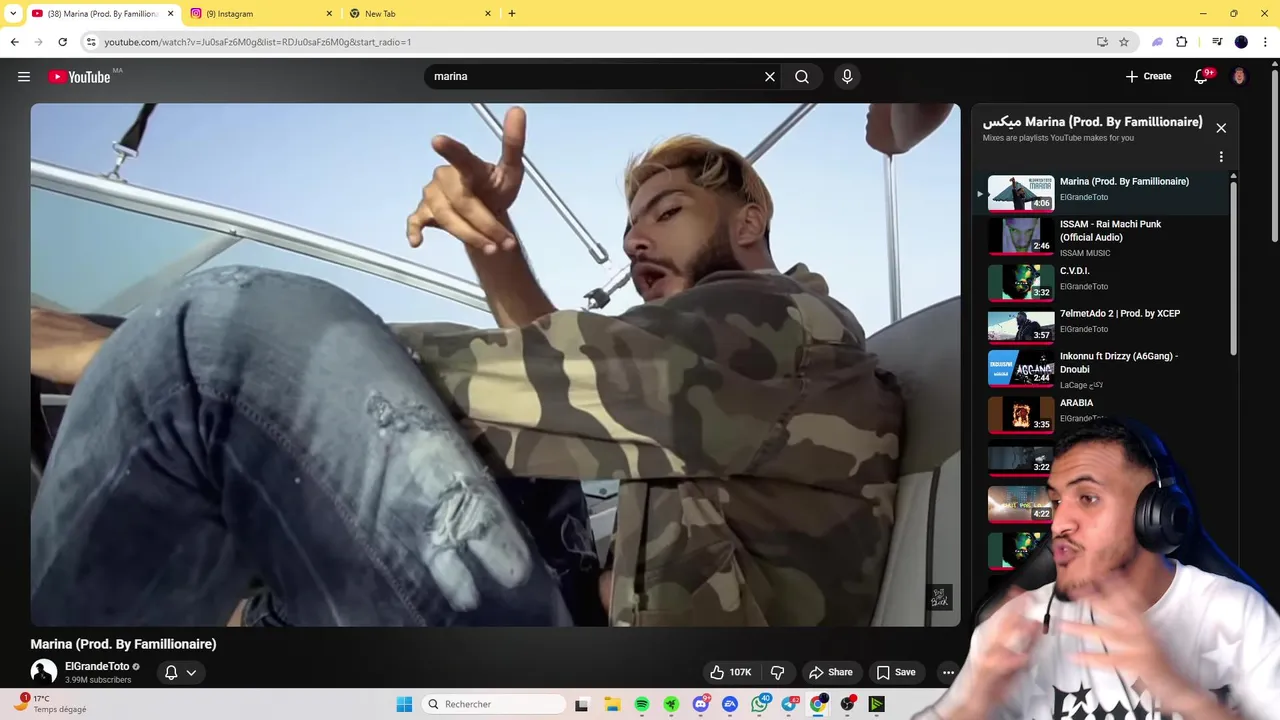Open Create upload menu
The width and height of the screenshot is (1280, 720).
pos(1148,76)
